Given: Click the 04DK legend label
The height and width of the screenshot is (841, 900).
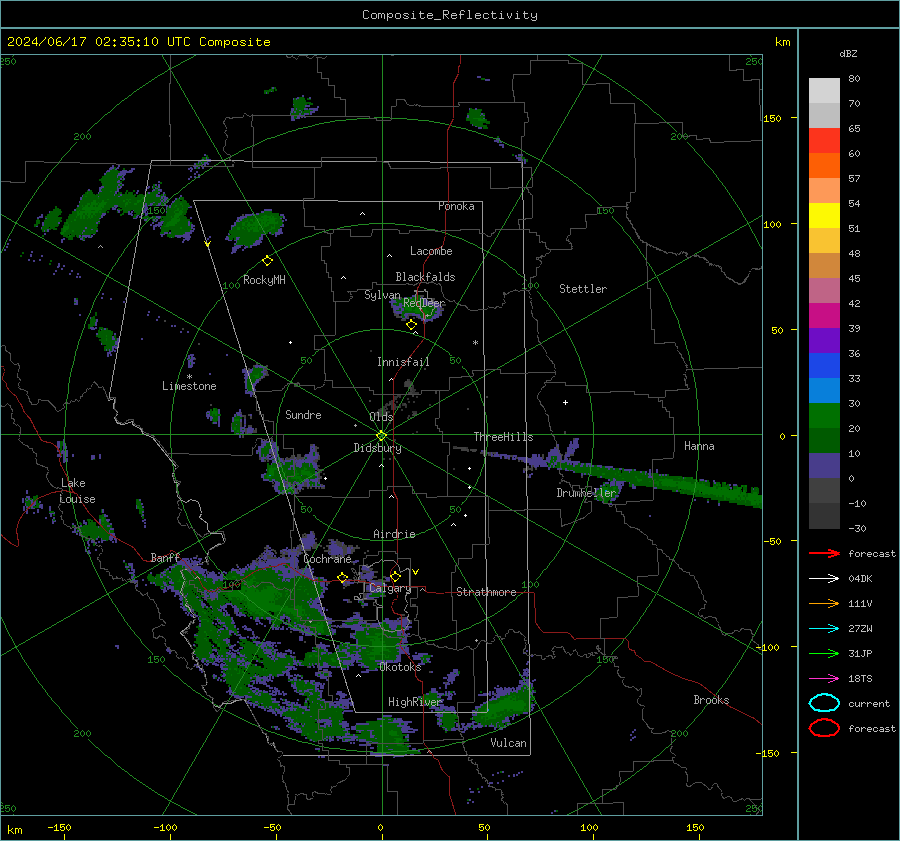Looking at the screenshot, I should [860, 579].
